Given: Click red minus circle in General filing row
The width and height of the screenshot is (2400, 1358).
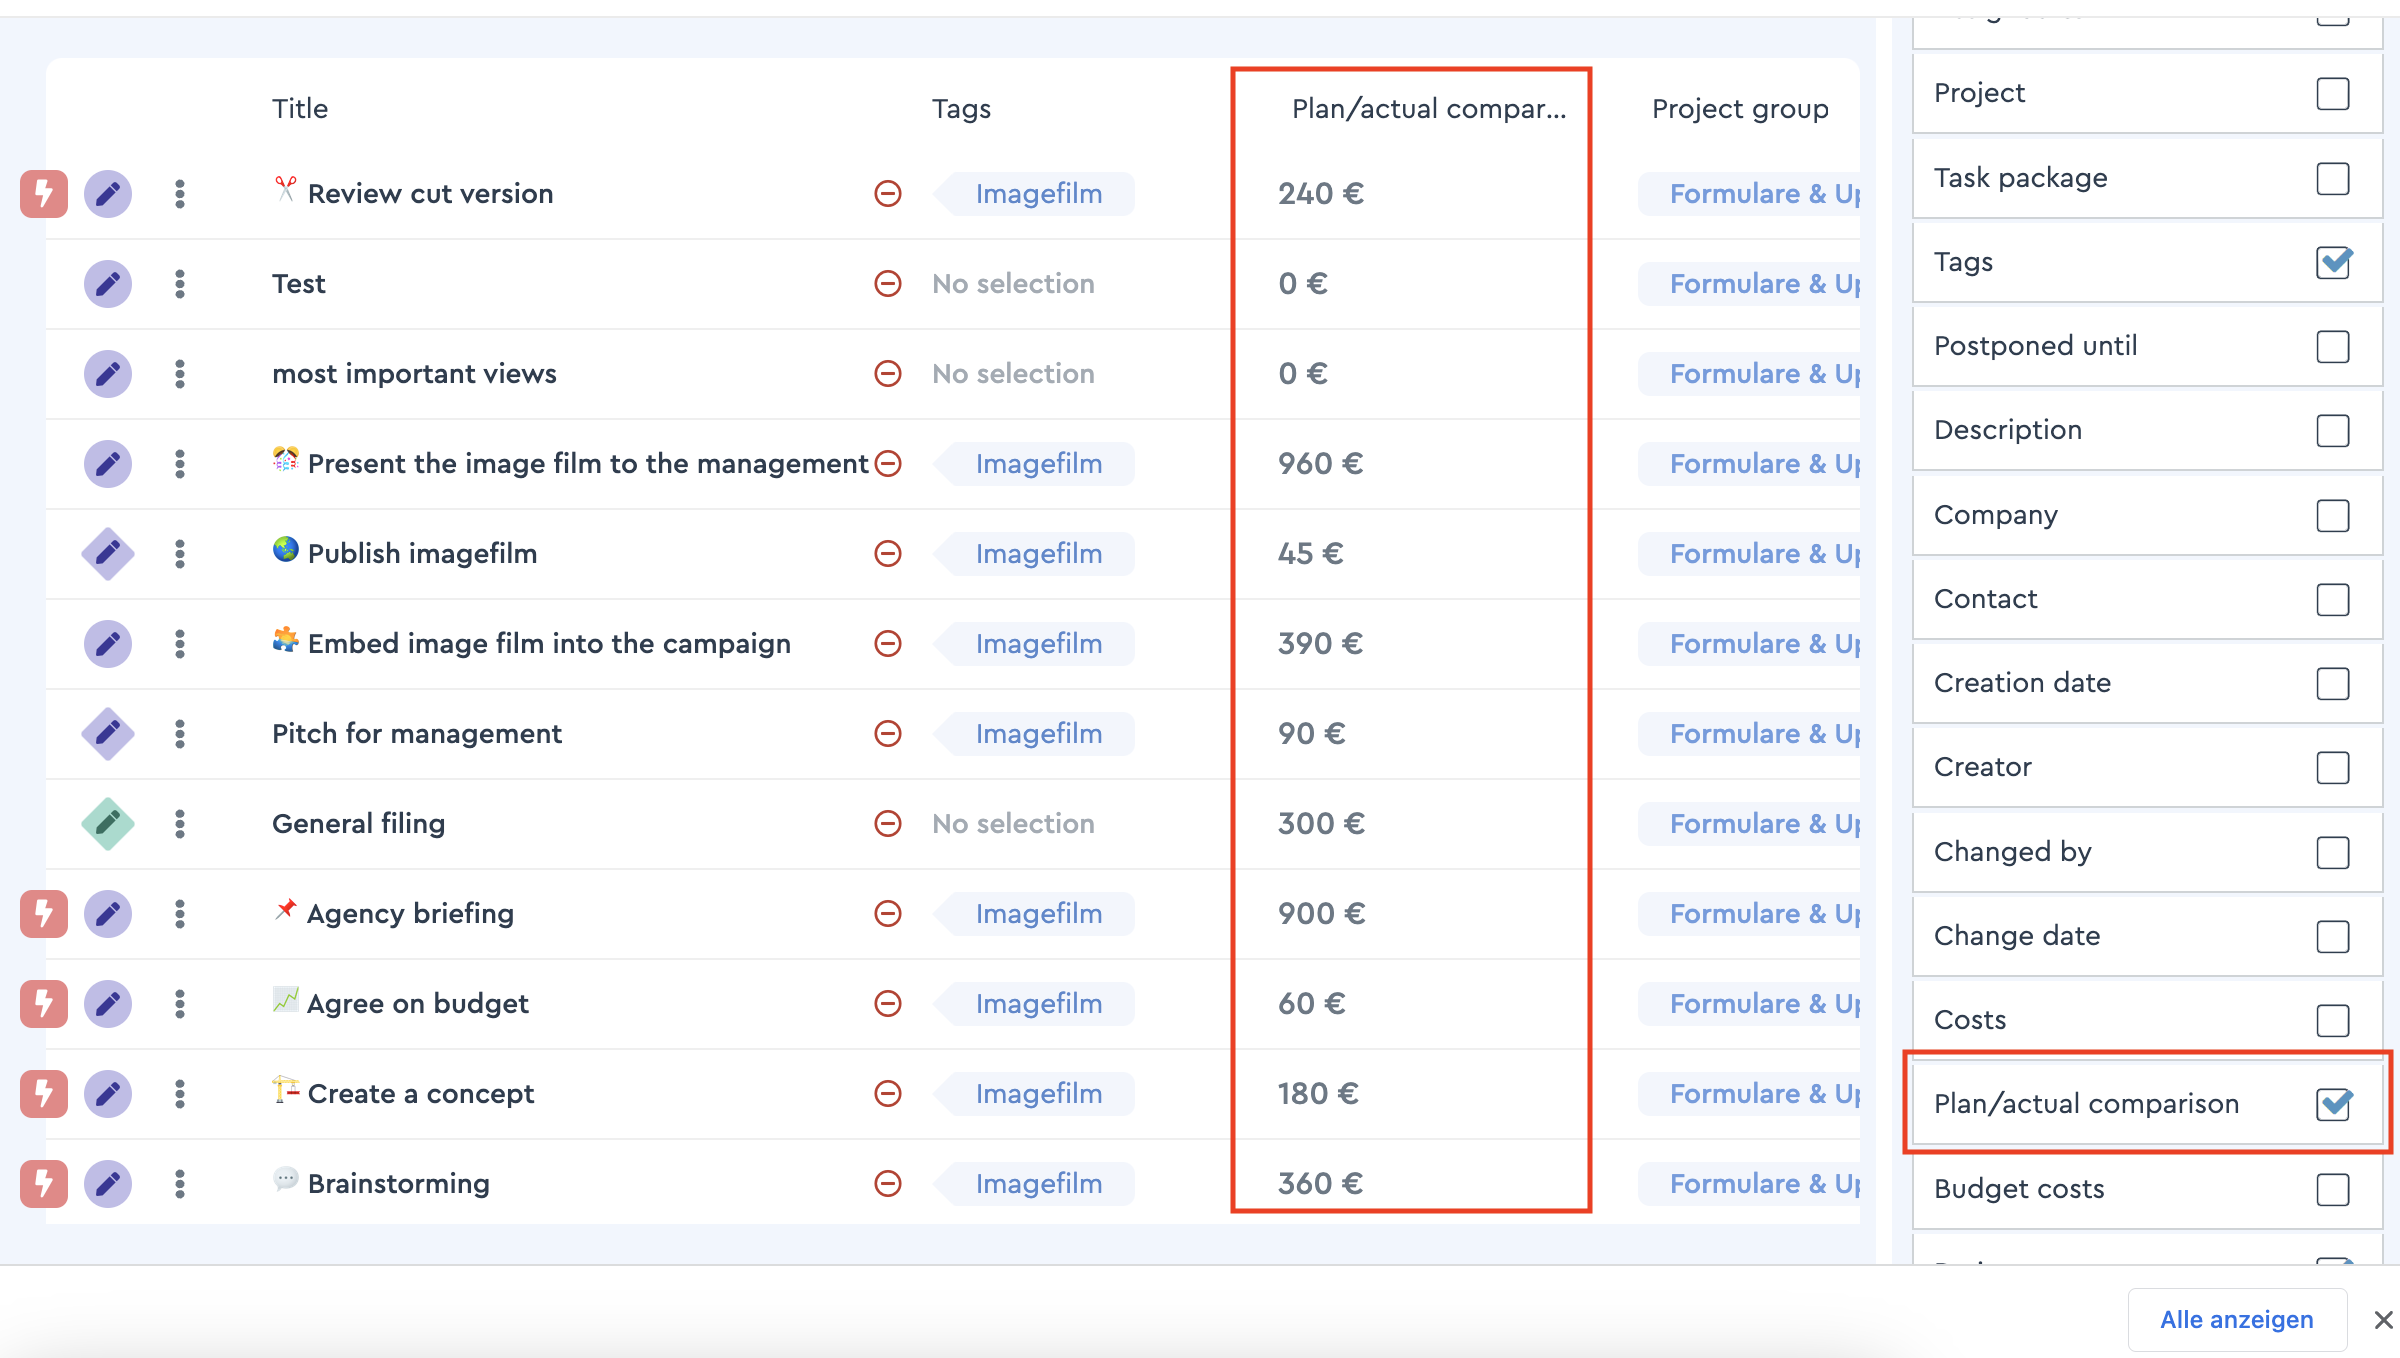Looking at the screenshot, I should [888, 824].
